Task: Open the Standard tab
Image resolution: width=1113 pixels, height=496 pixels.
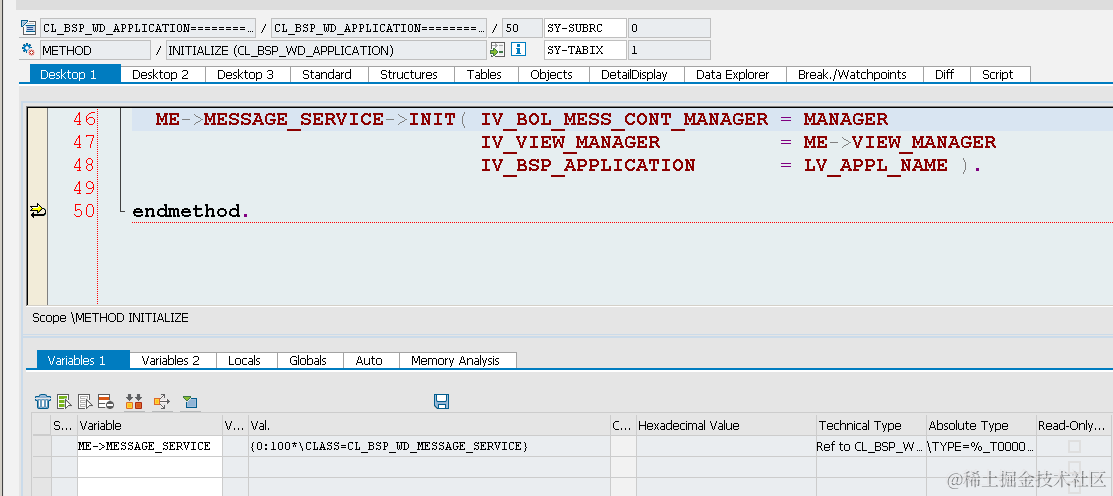Action: 327,75
